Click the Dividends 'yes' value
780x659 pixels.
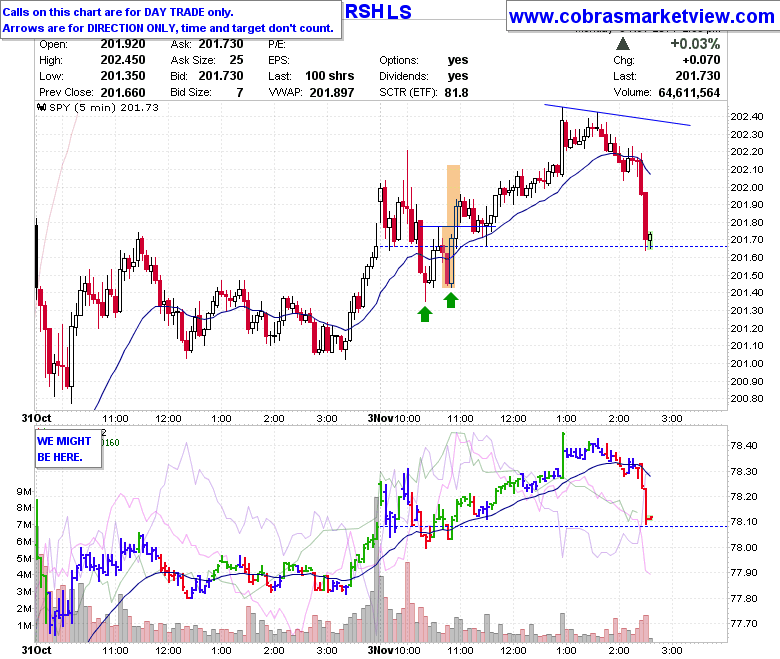point(458,76)
